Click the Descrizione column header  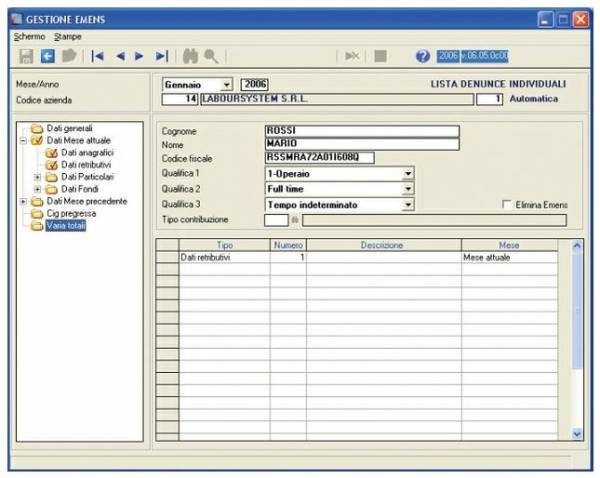click(x=384, y=245)
